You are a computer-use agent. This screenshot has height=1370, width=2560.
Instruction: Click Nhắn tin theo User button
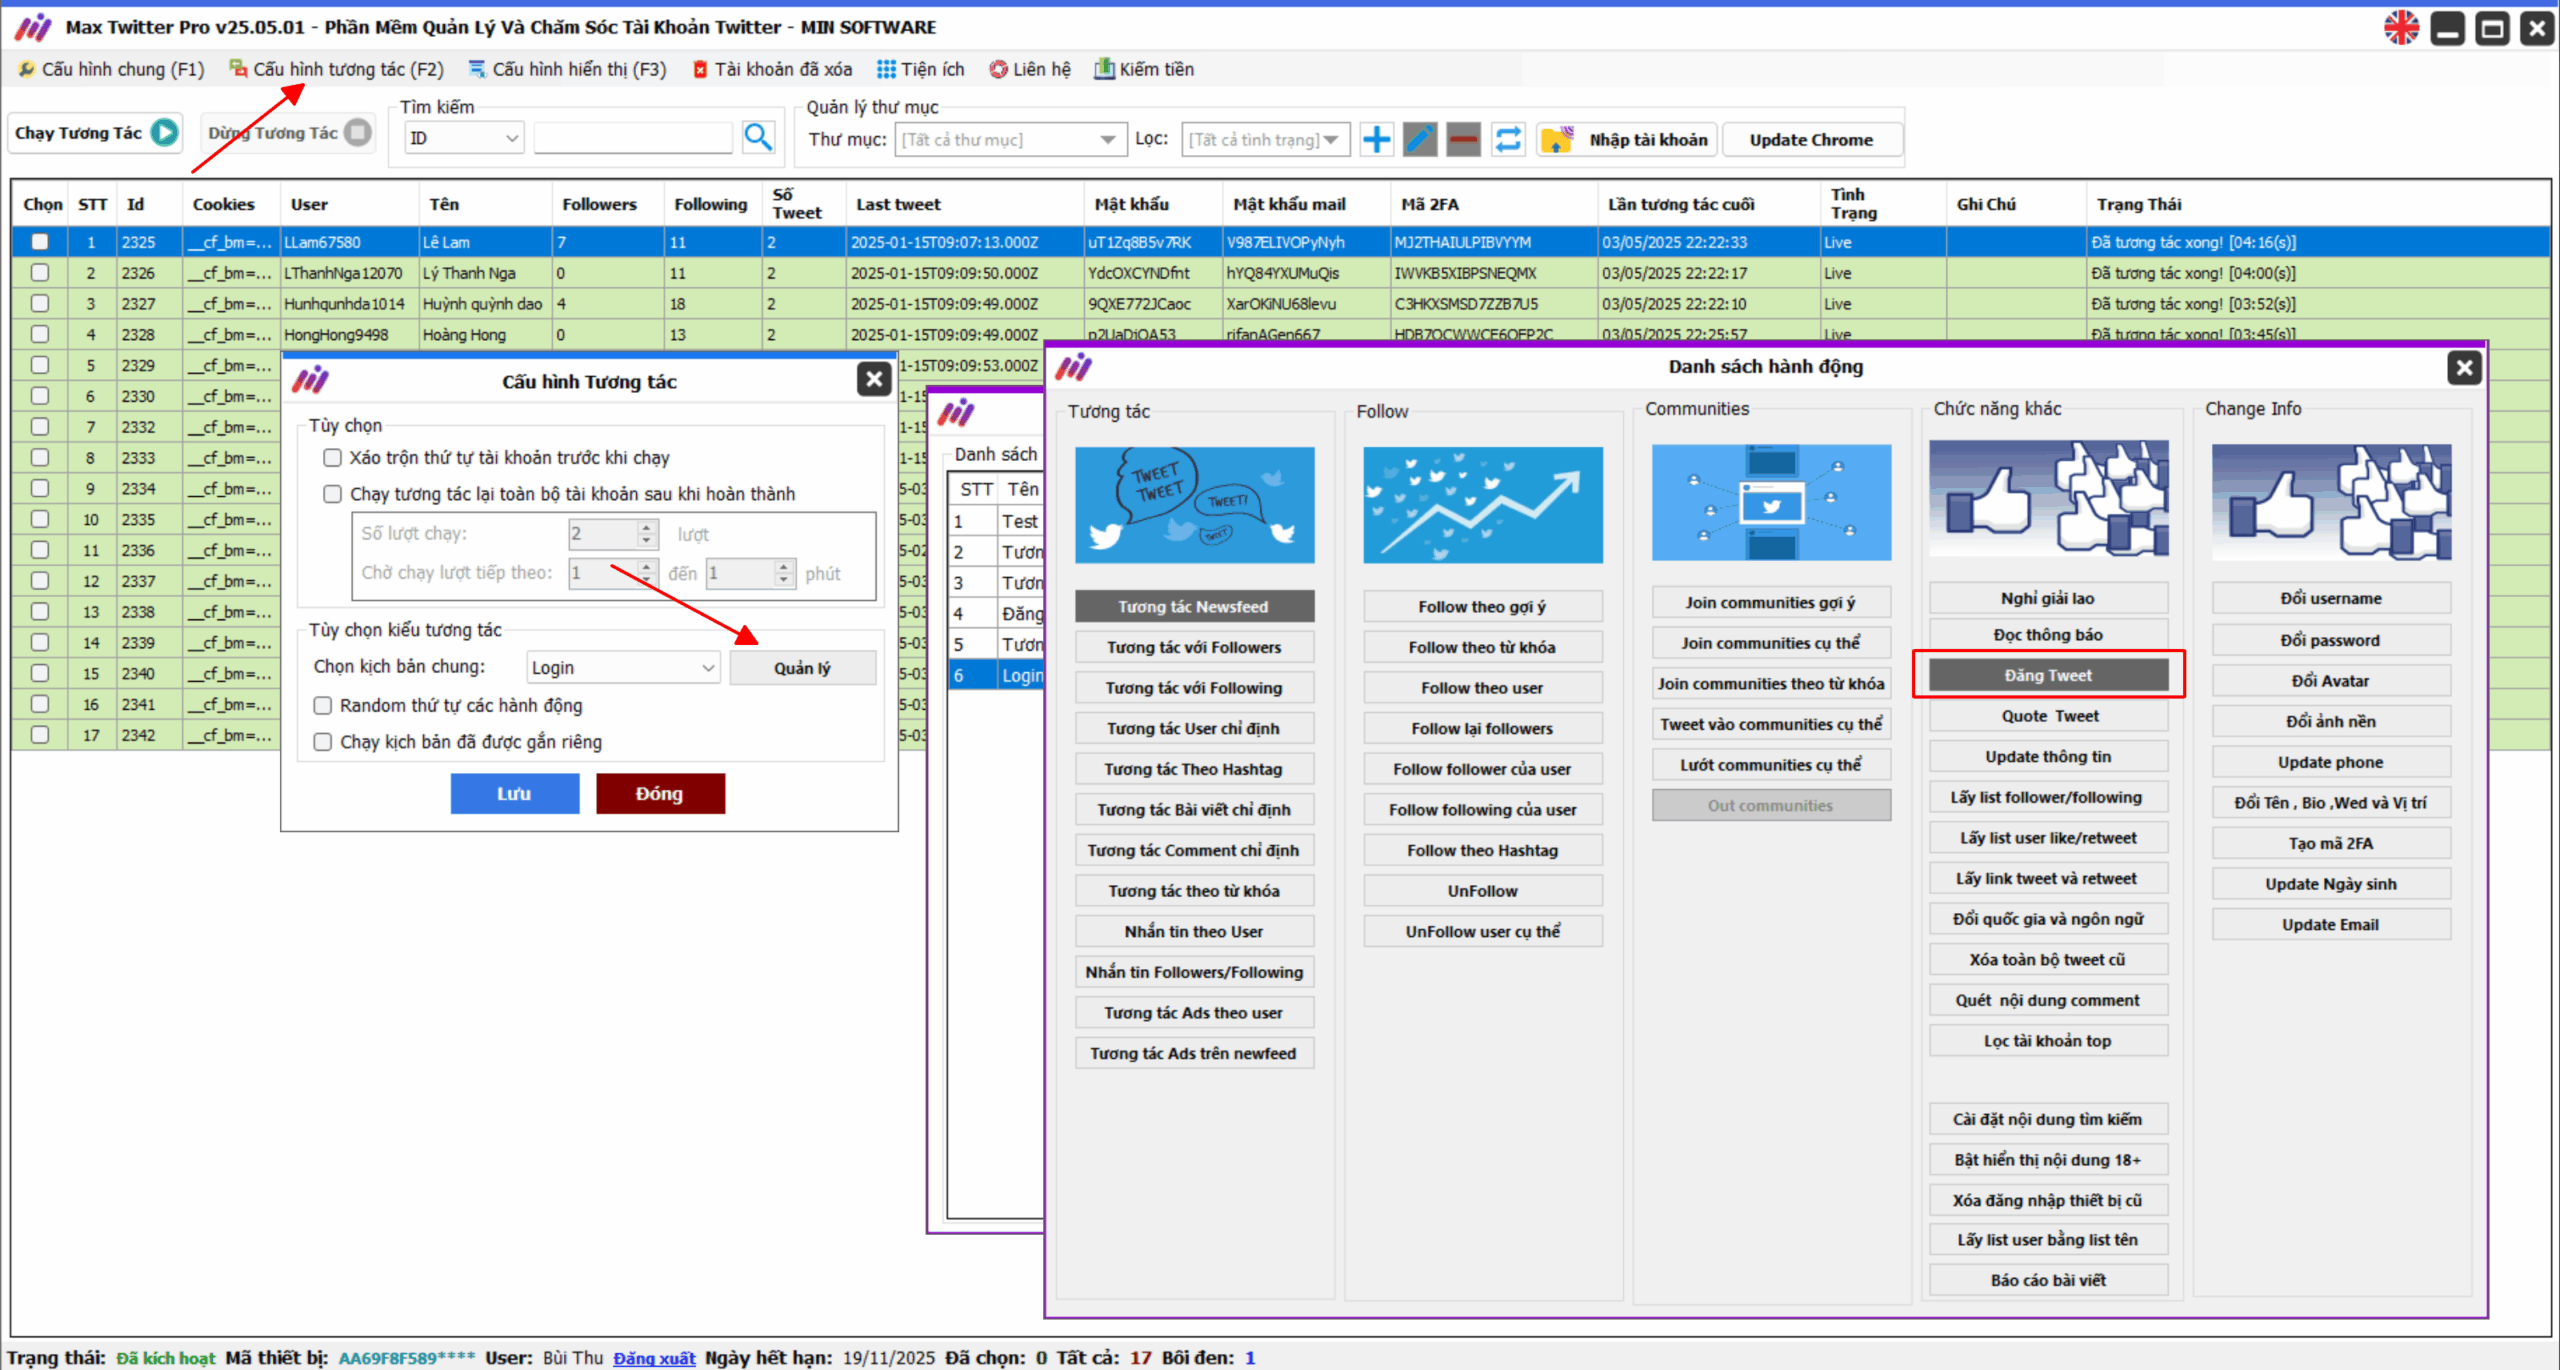point(1194,931)
